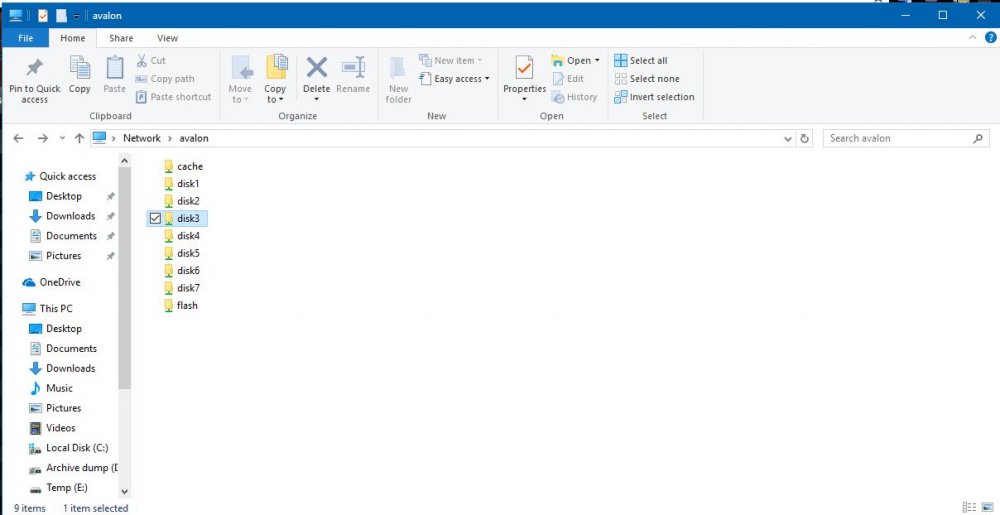Refresh the avalon folder view

click(804, 138)
